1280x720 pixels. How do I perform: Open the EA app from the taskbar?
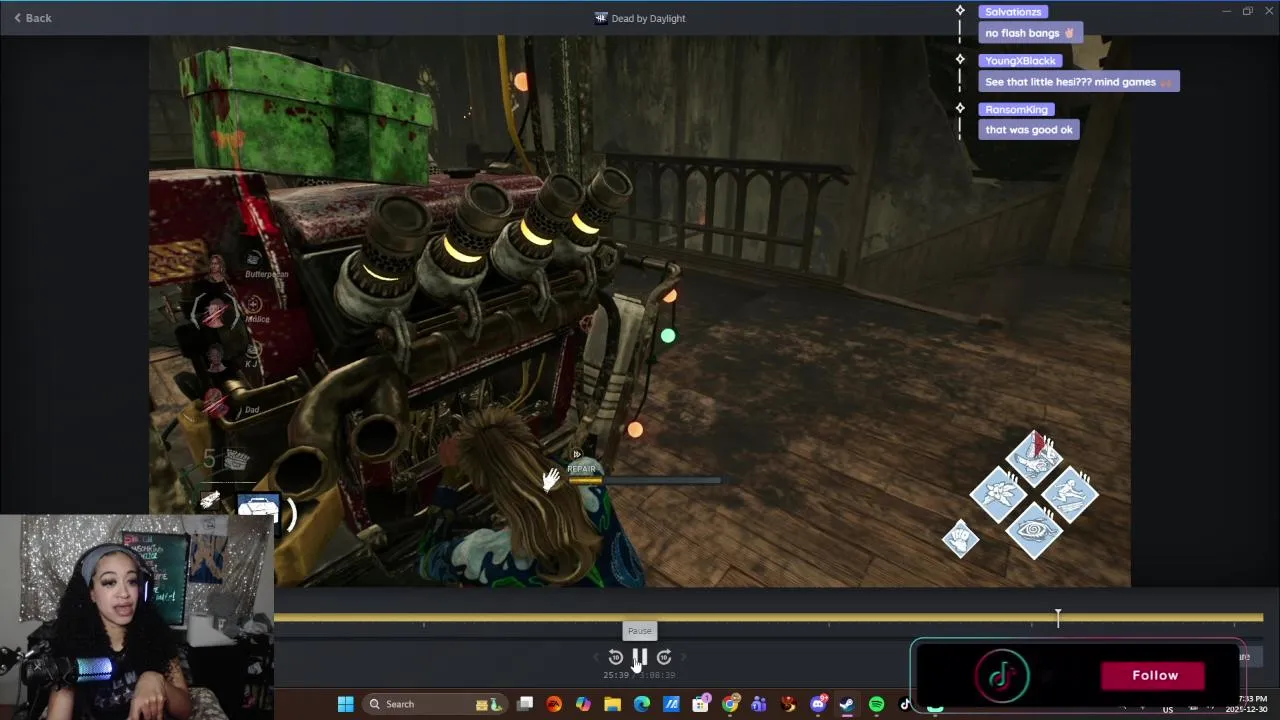click(x=554, y=704)
